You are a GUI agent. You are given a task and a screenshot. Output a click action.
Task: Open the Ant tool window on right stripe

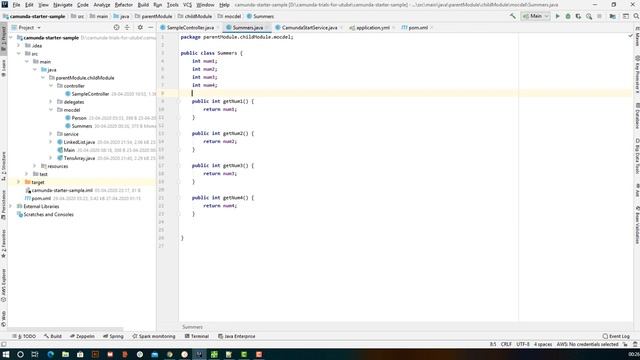(x=637, y=190)
